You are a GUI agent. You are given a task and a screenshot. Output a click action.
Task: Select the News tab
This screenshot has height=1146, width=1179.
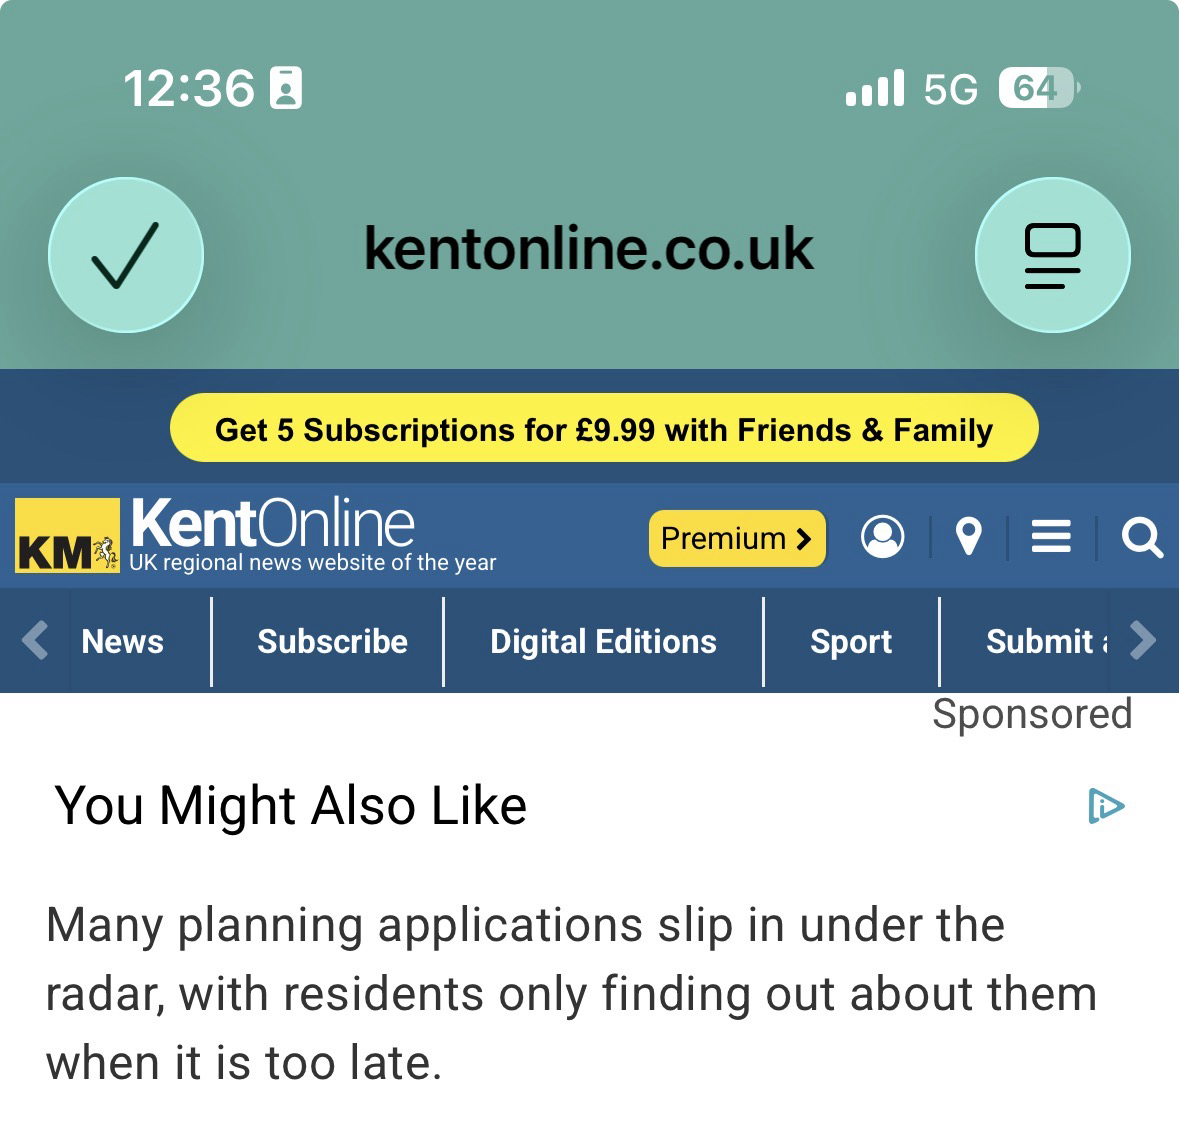[122, 641]
